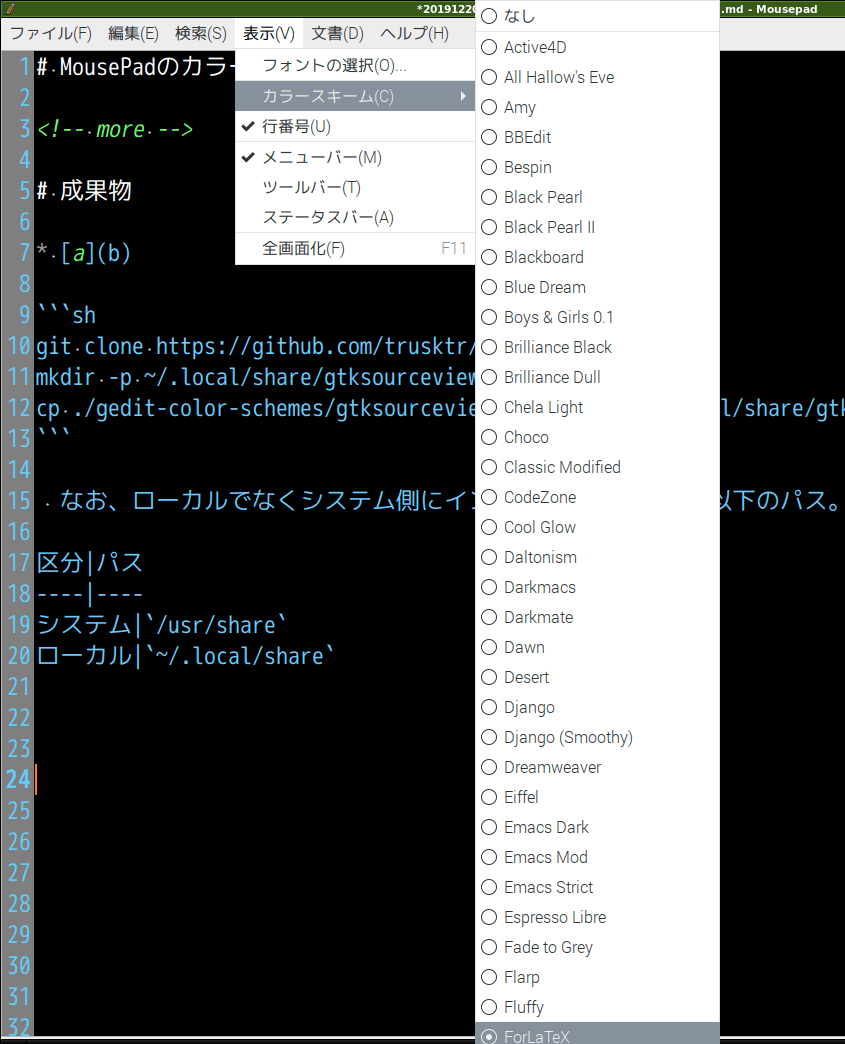Select Classic Modified scheme
The width and height of the screenshot is (845, 1044).
click(x=597, y=467)
